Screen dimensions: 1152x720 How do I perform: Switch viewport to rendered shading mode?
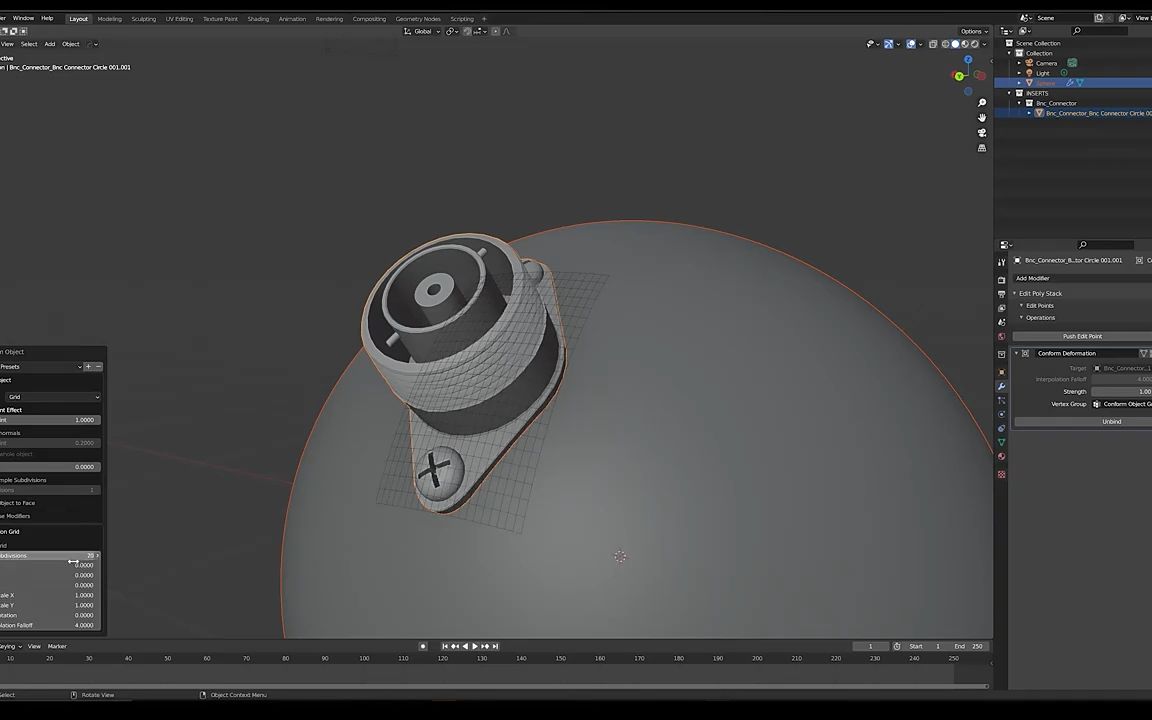[974, 43]
